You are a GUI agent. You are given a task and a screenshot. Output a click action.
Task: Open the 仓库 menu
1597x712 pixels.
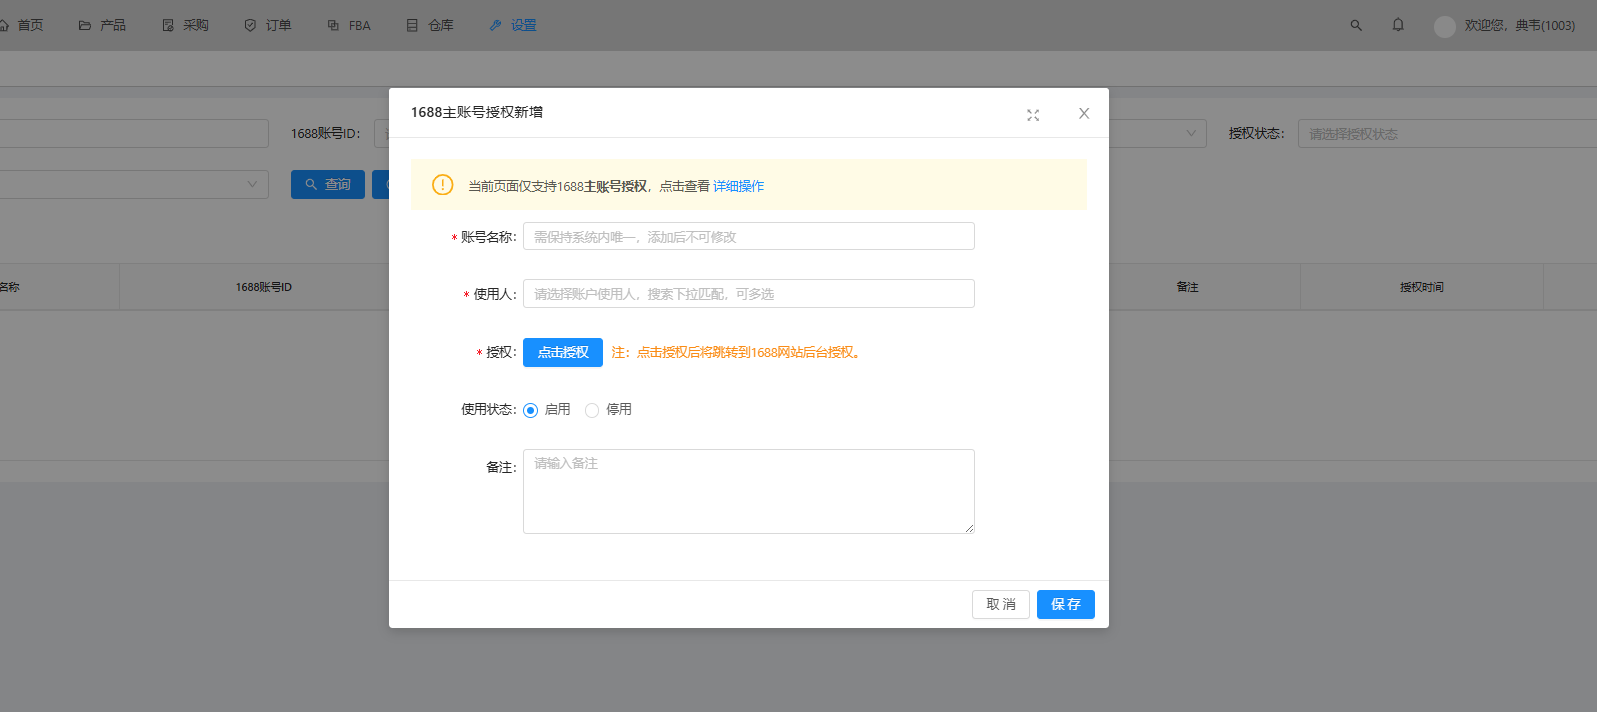(430, 25)
